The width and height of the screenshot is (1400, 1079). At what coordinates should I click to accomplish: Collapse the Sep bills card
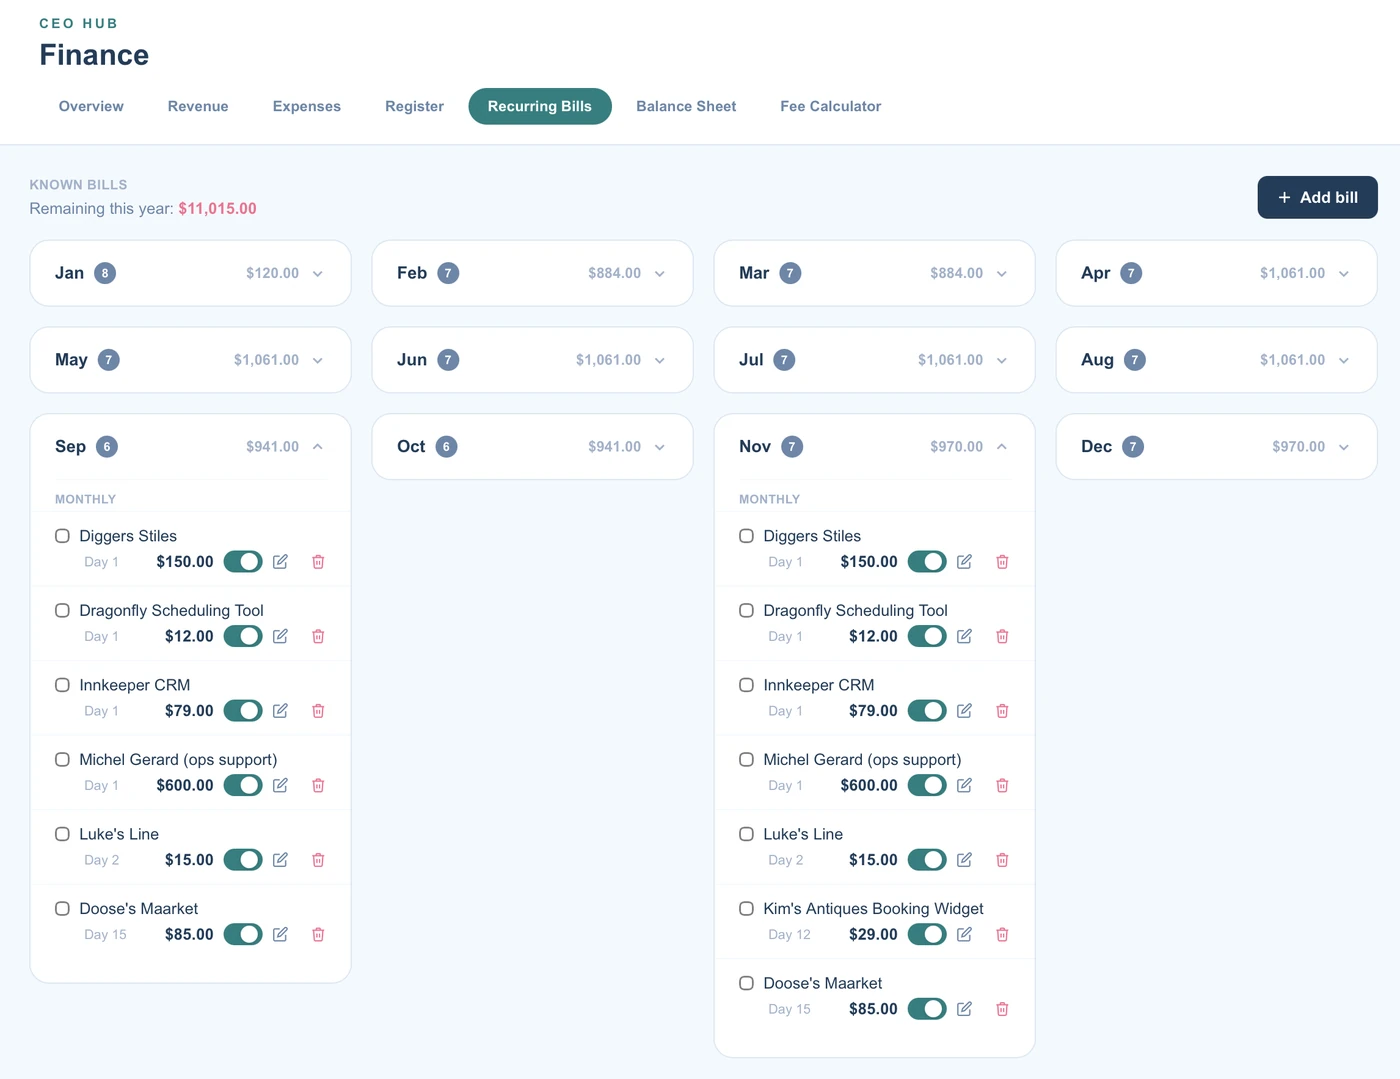(x=190, y=447)
